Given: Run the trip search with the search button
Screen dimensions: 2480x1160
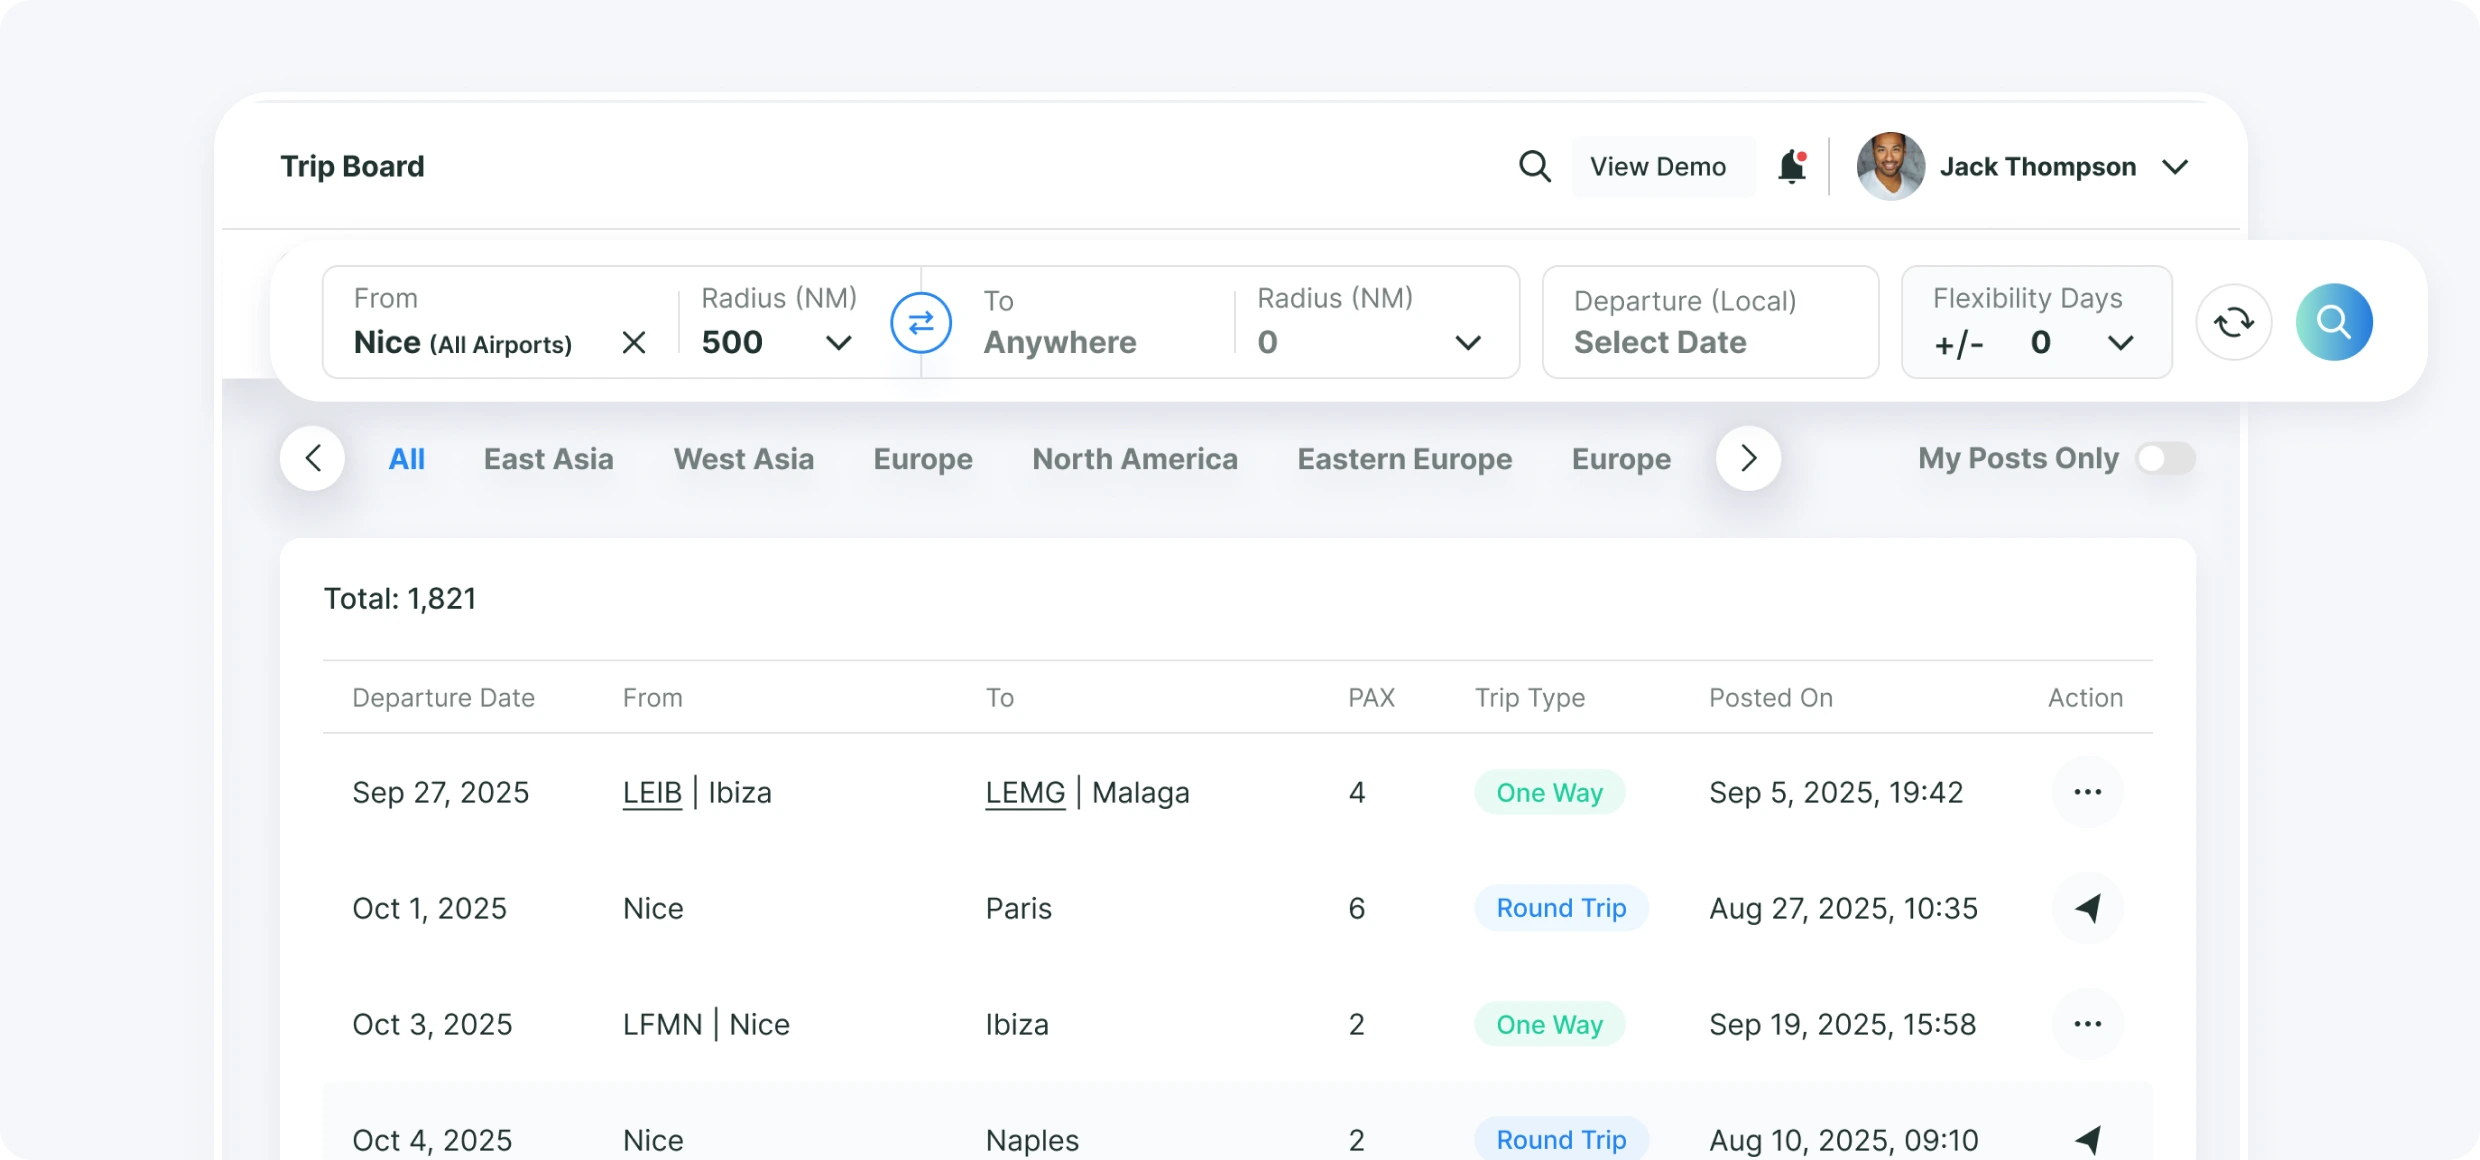Looking at the screenshot, I should (x=2334, y=322).
